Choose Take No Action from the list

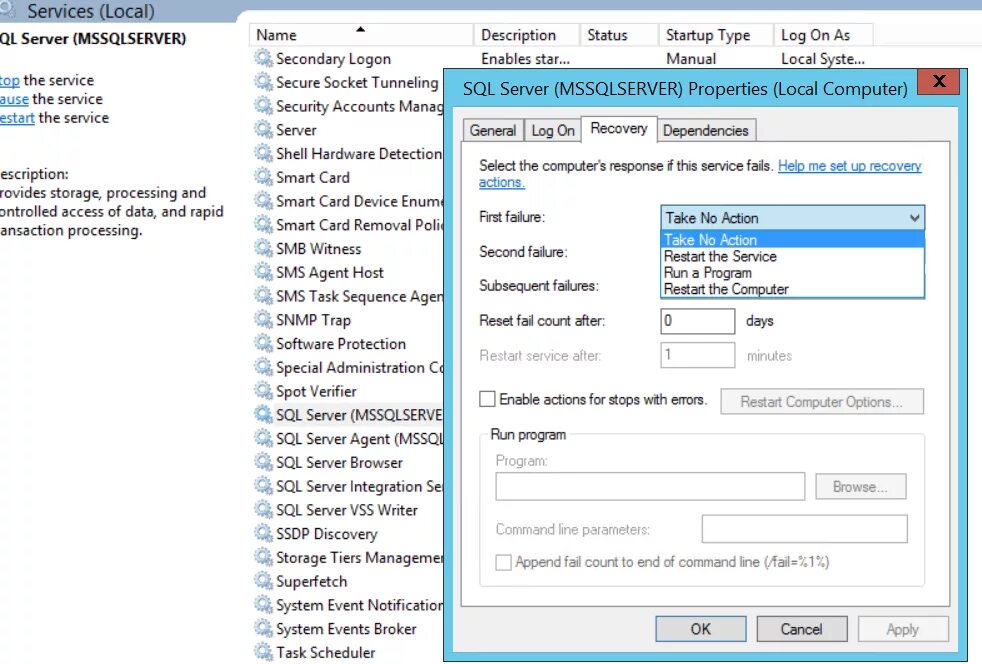792,240
